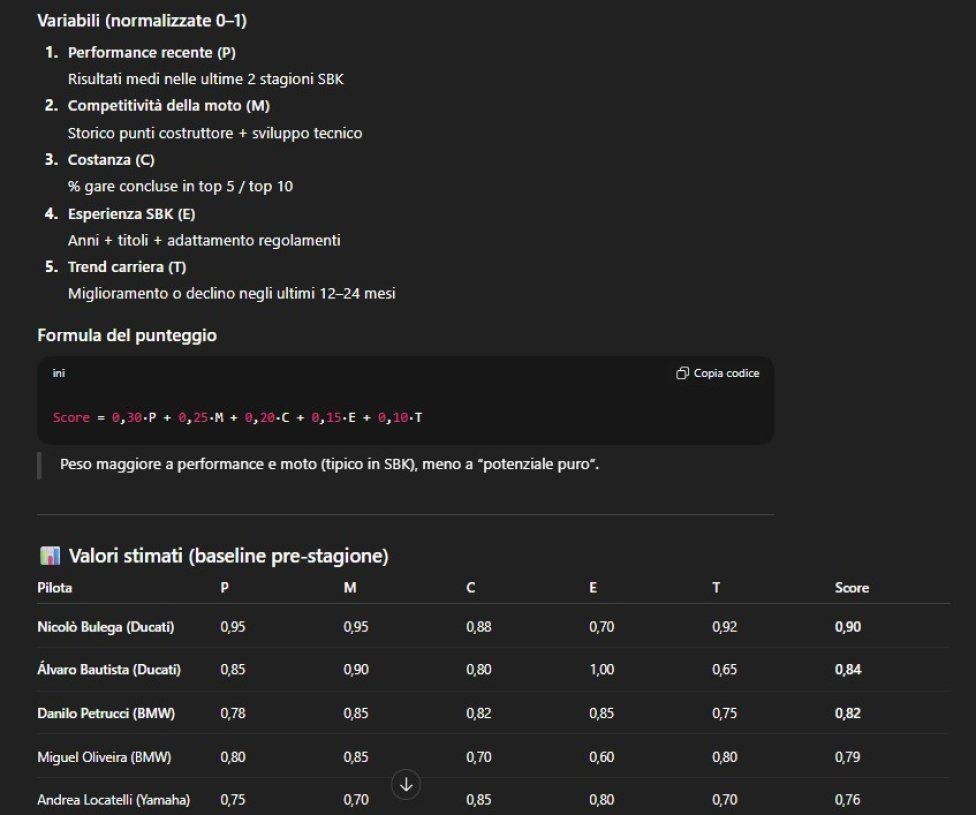The image size is (976, 815).
Task: Click 'Esperienza SBK (E)' list item
Action: point(131,214)
